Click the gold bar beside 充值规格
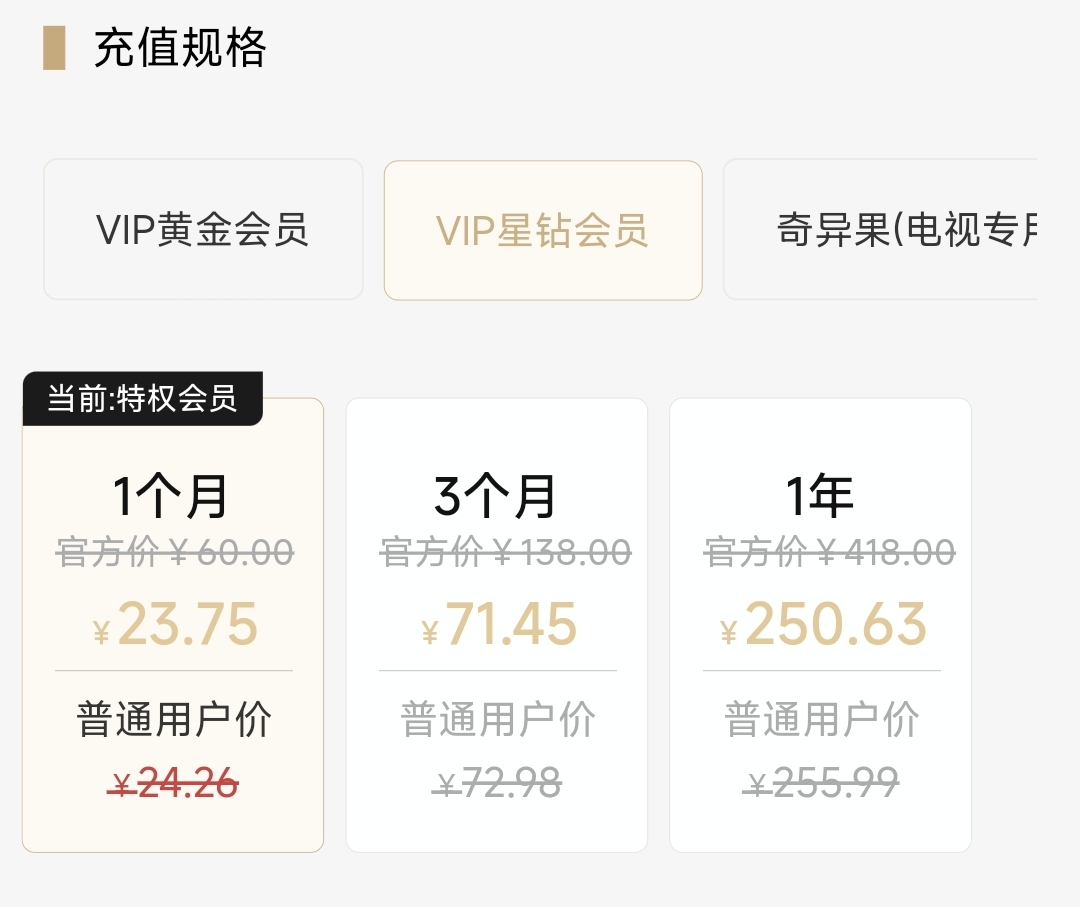 coord(54,48)
